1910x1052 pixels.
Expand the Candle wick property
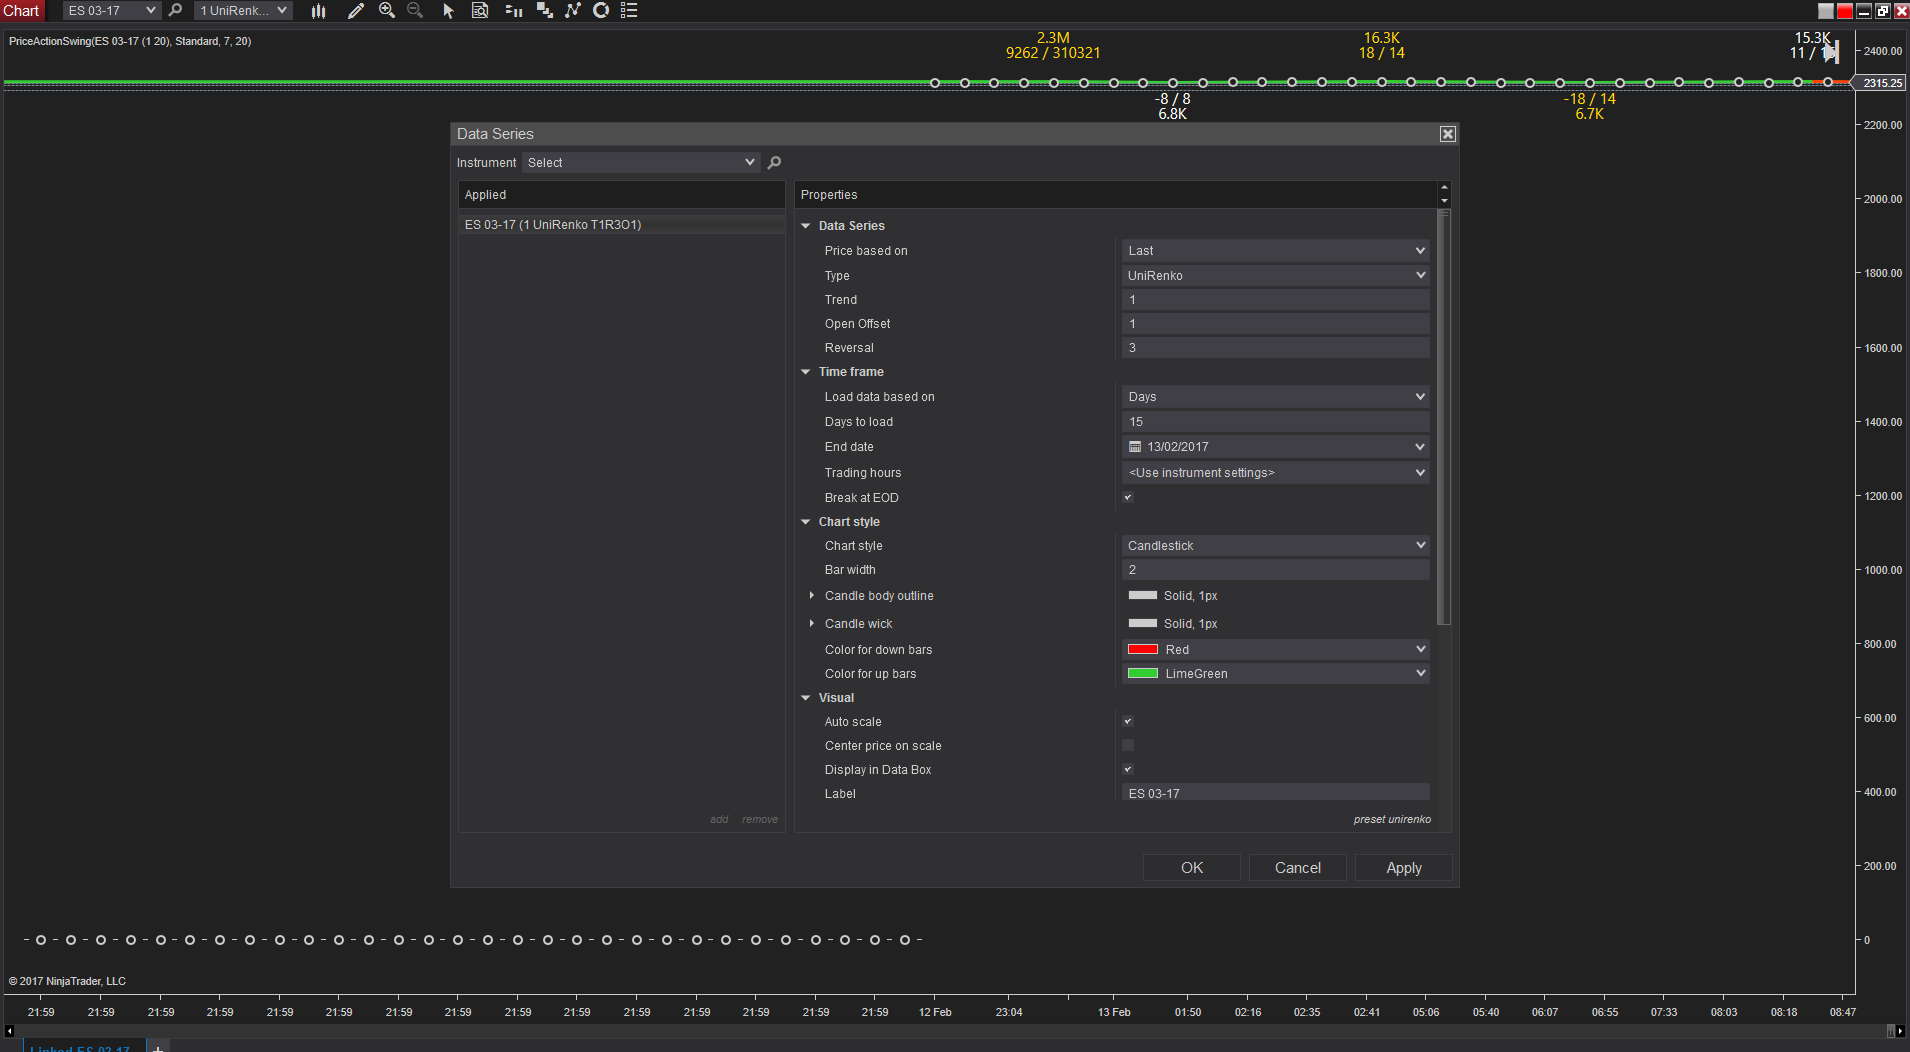point(812,623)
